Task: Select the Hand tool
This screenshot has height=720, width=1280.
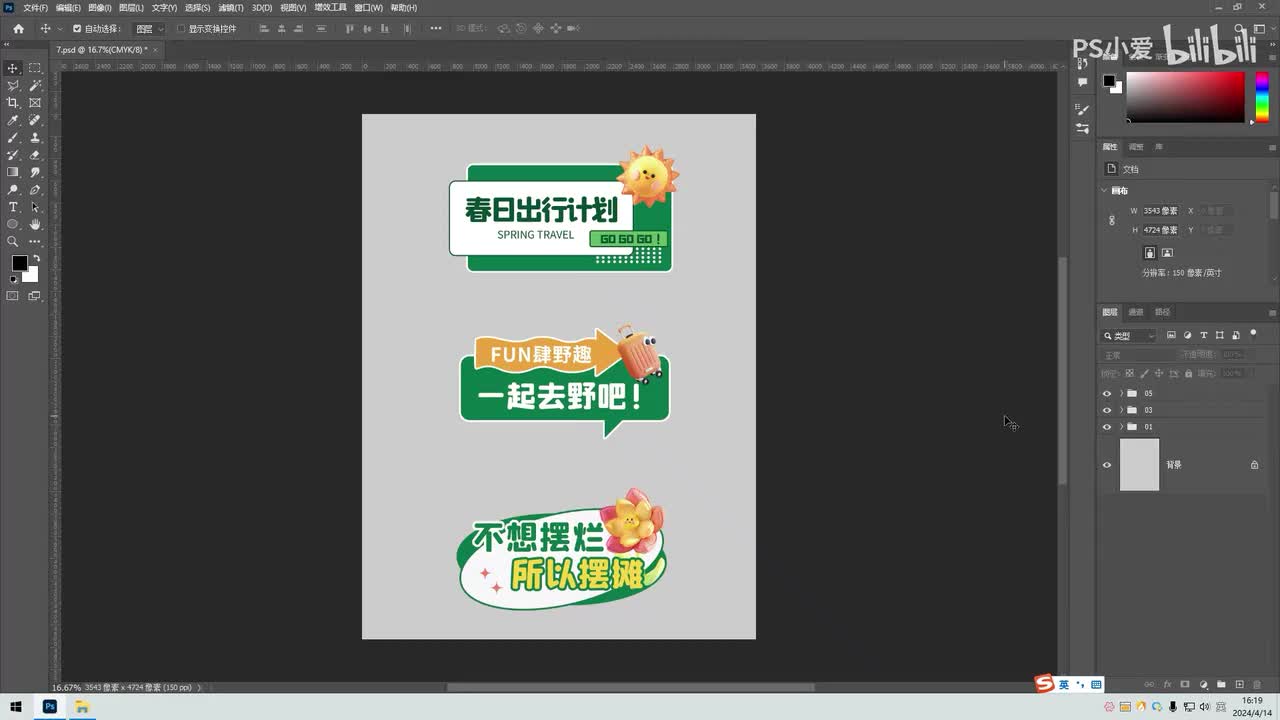Action: point(35,224)
